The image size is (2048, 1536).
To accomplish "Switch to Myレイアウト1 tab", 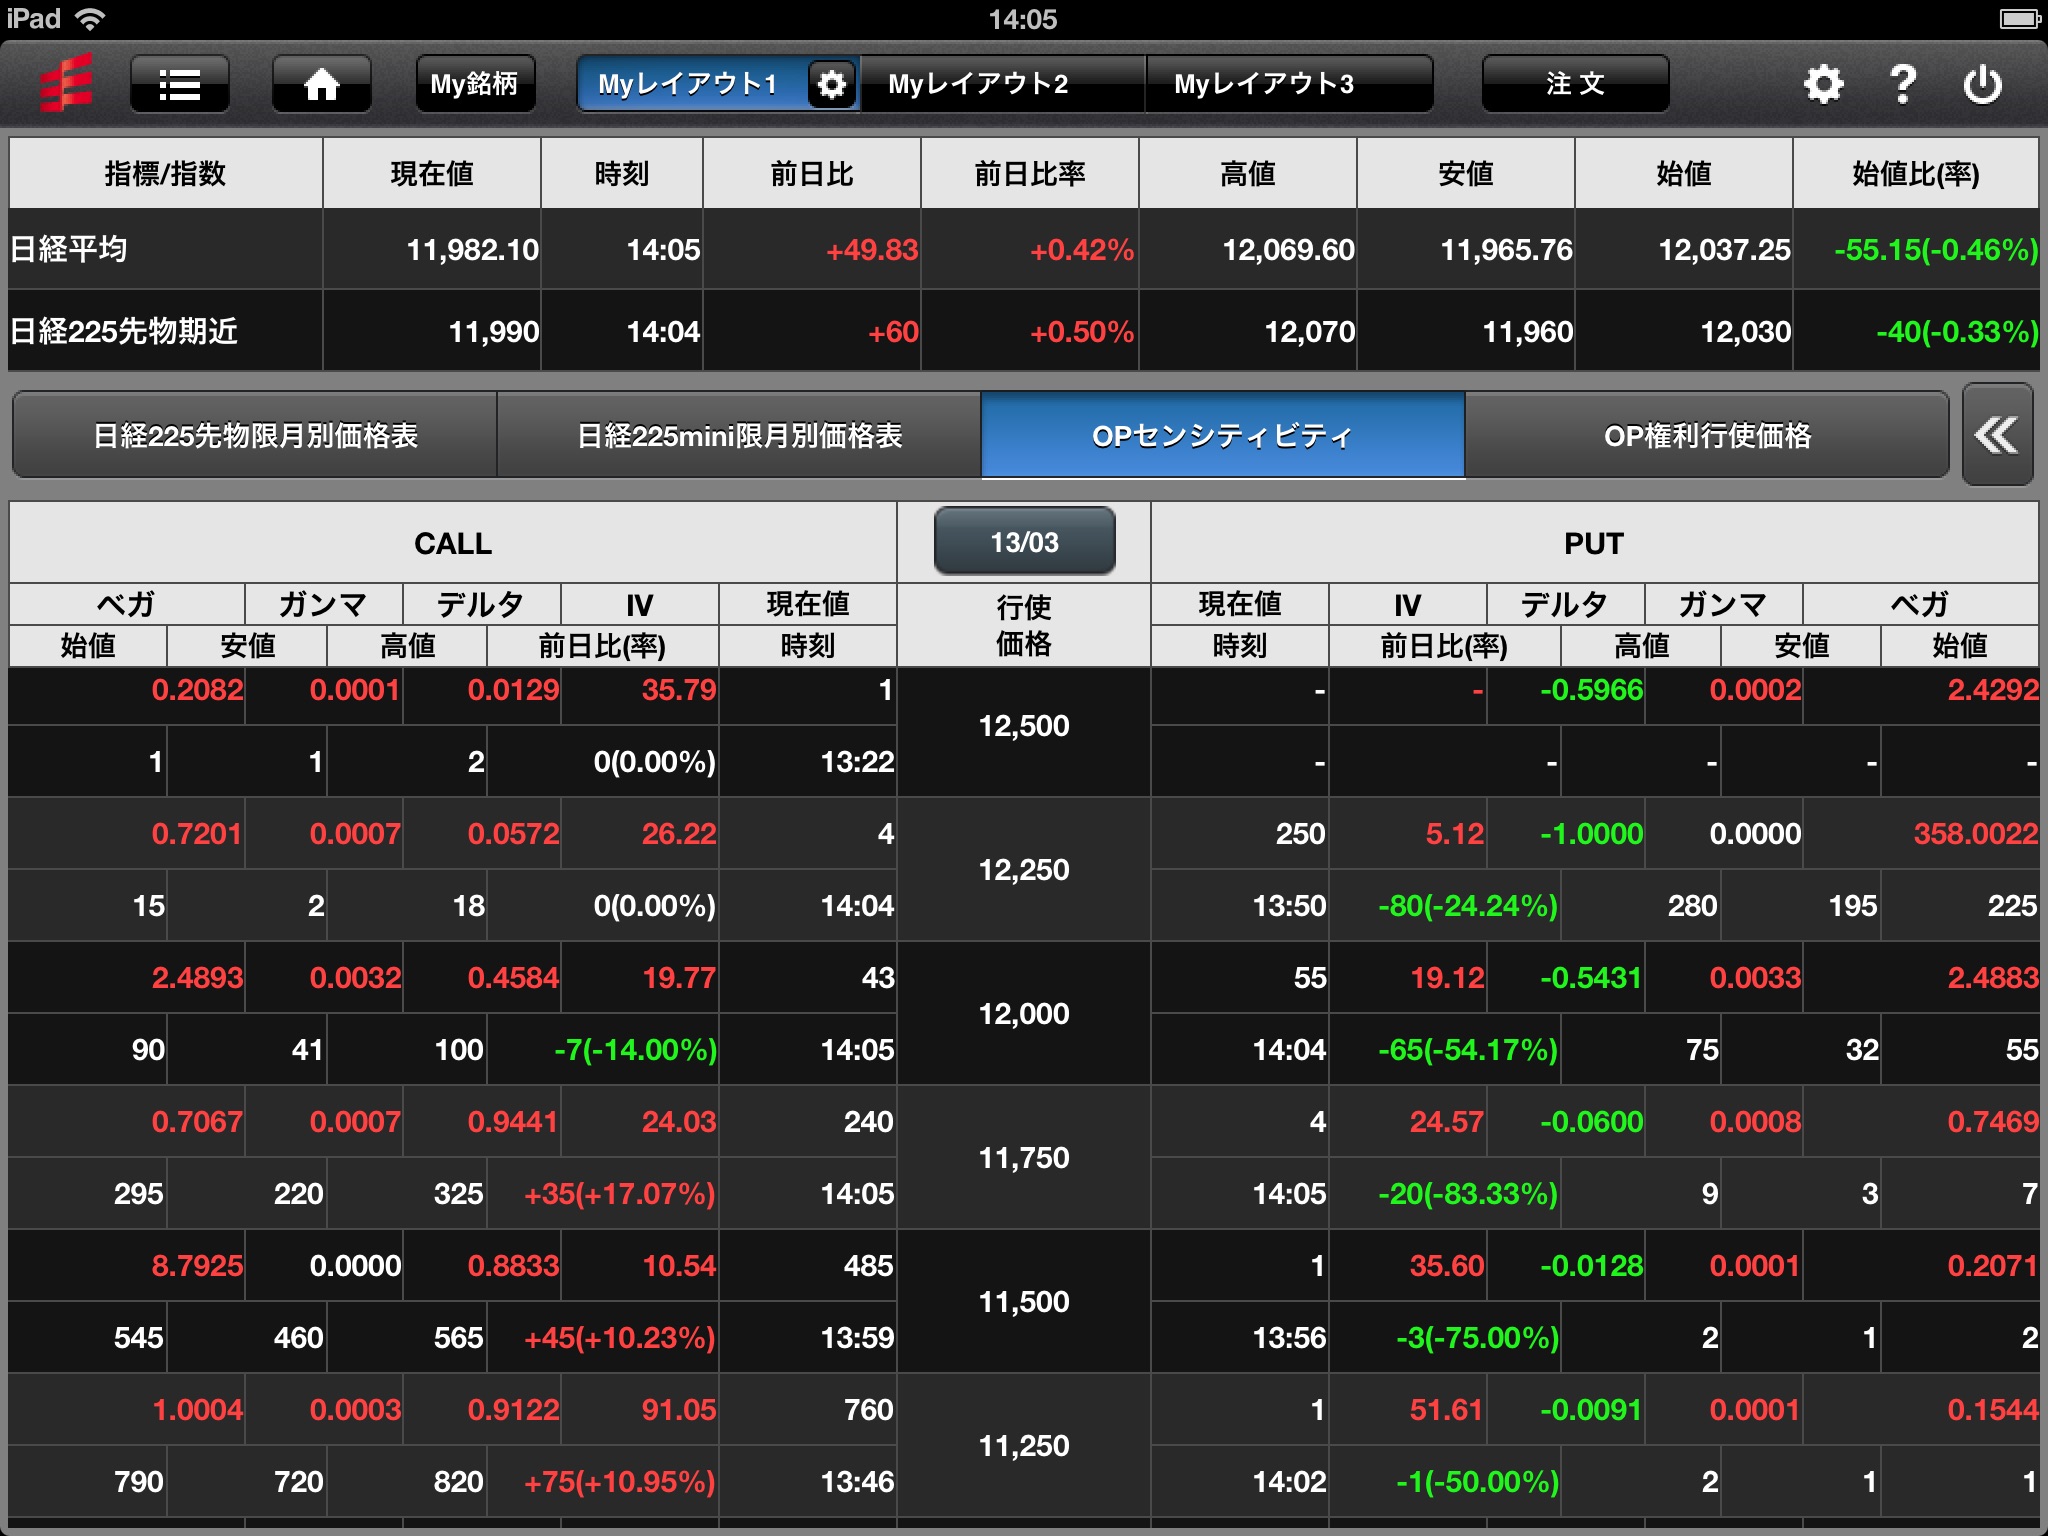I will pyautogui.click(x=688, y=84).
